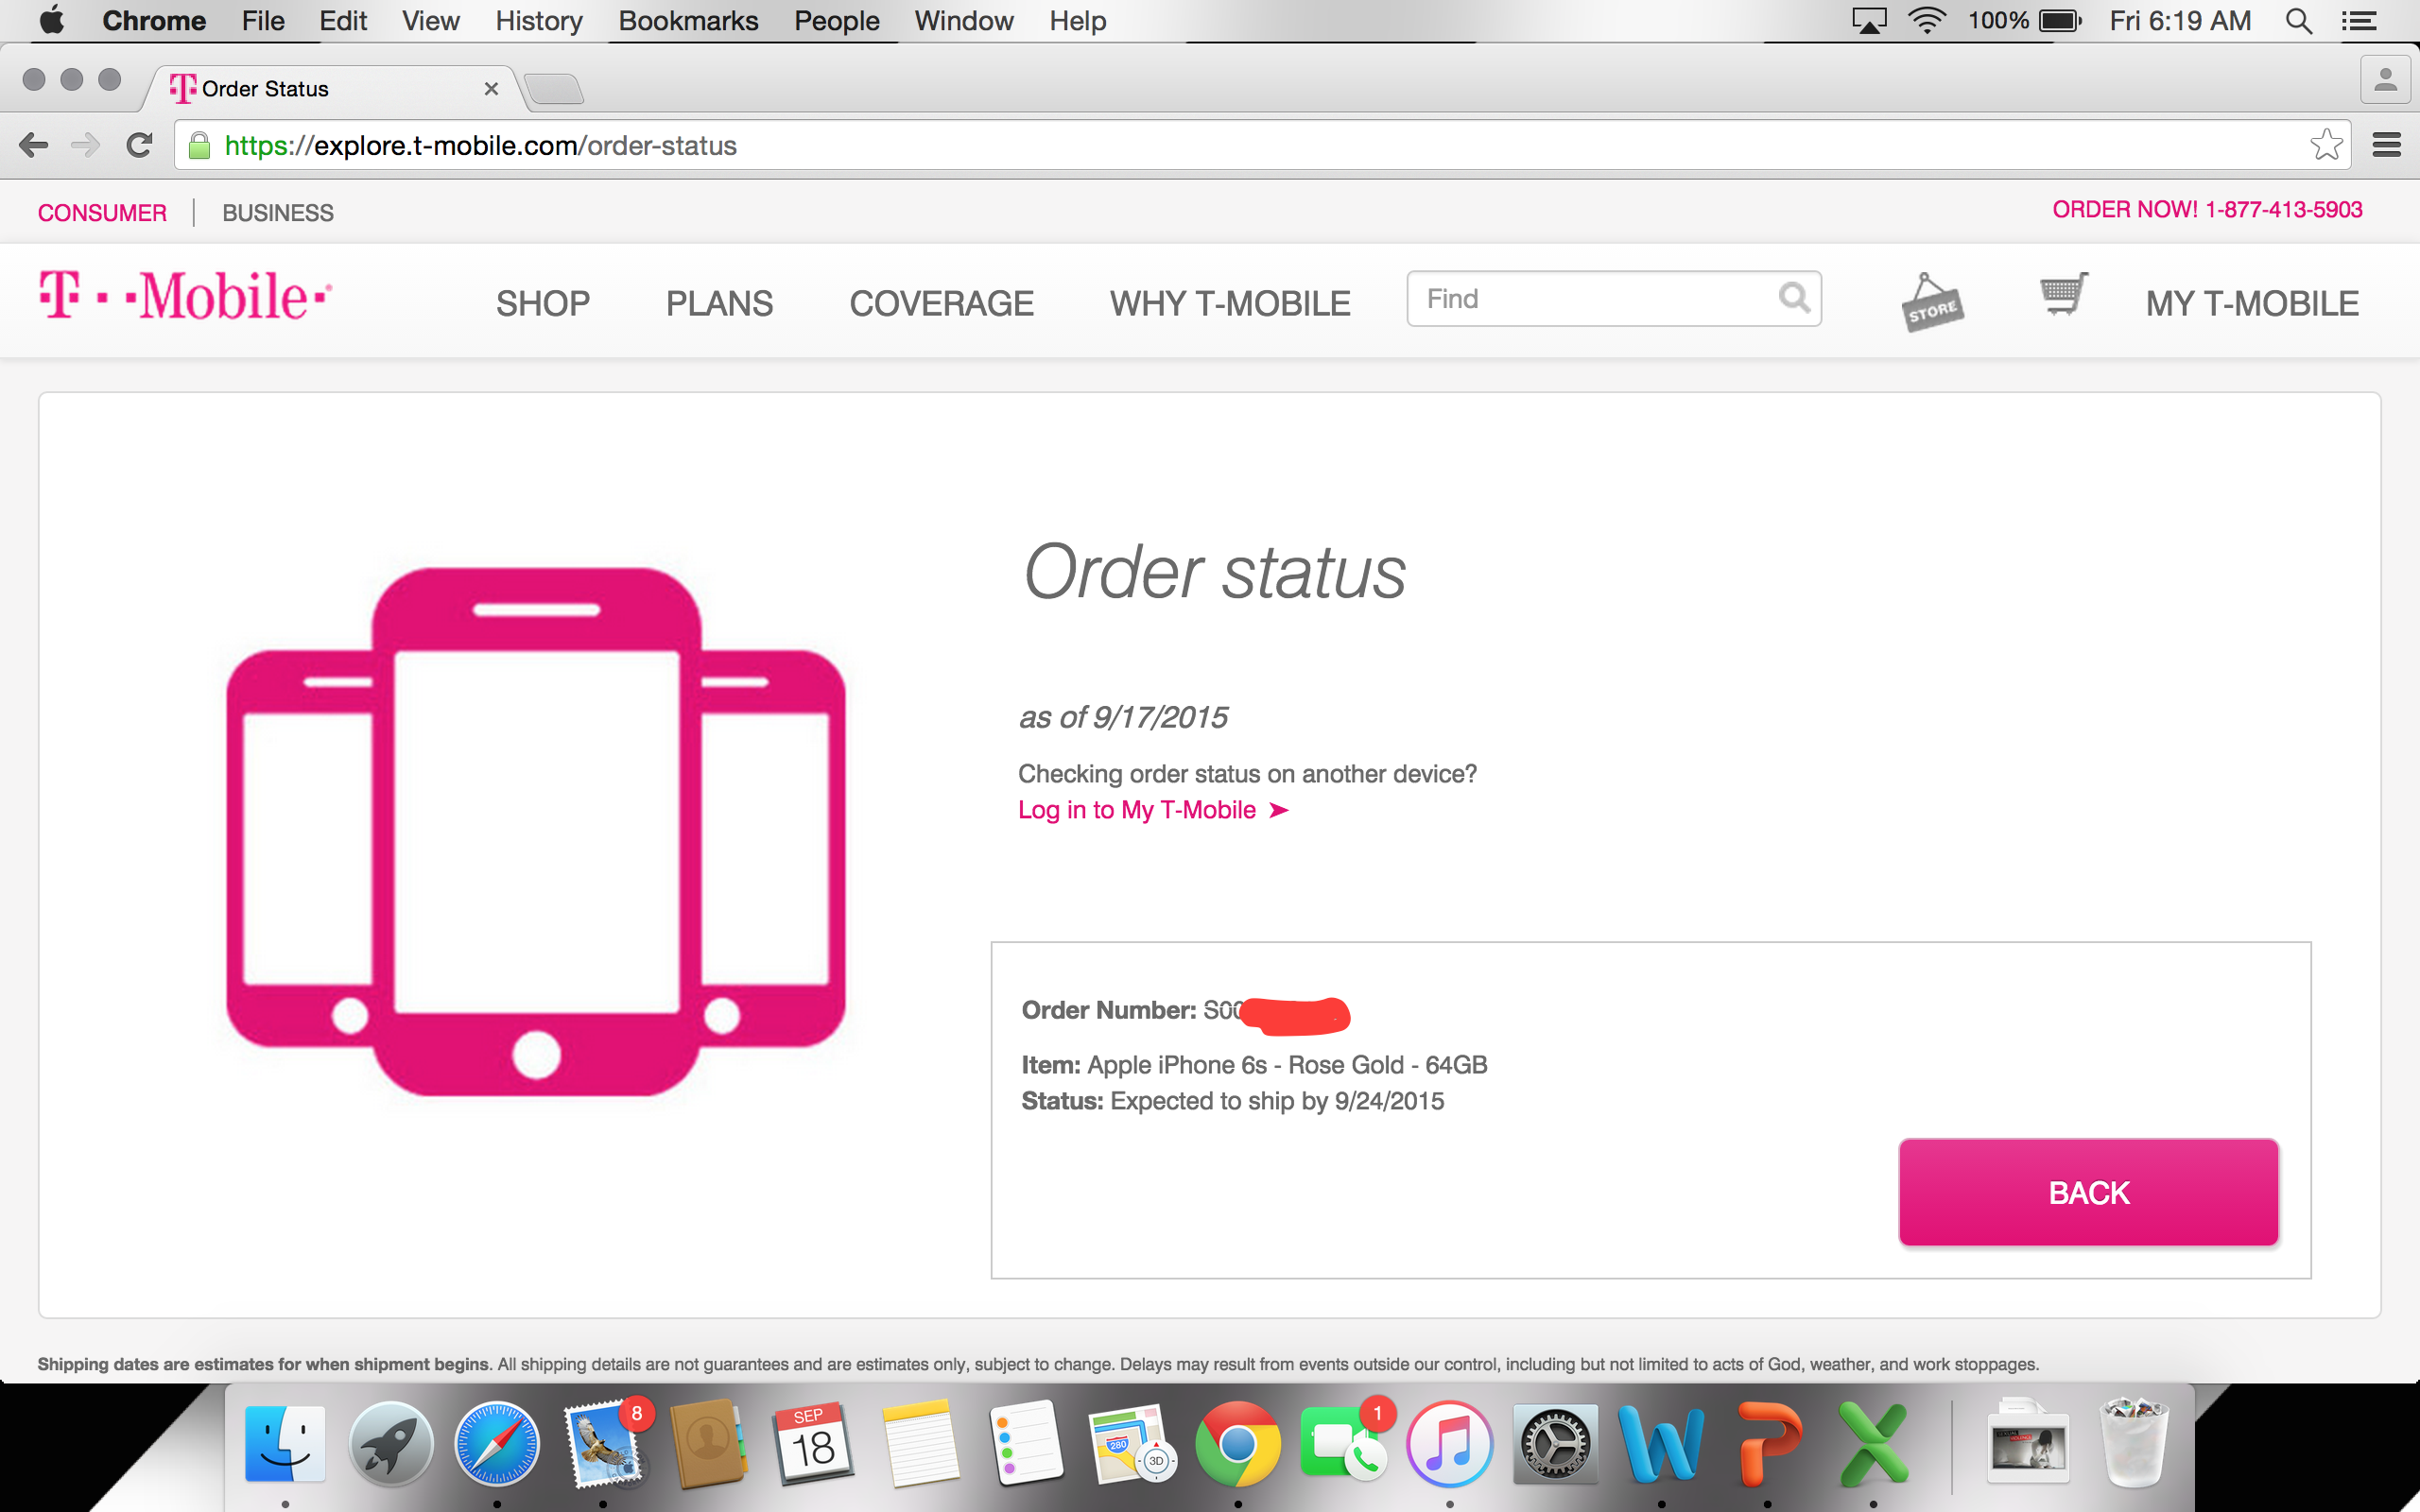
Task: Open Notes from the Dock
Action: click(920, 1444)
